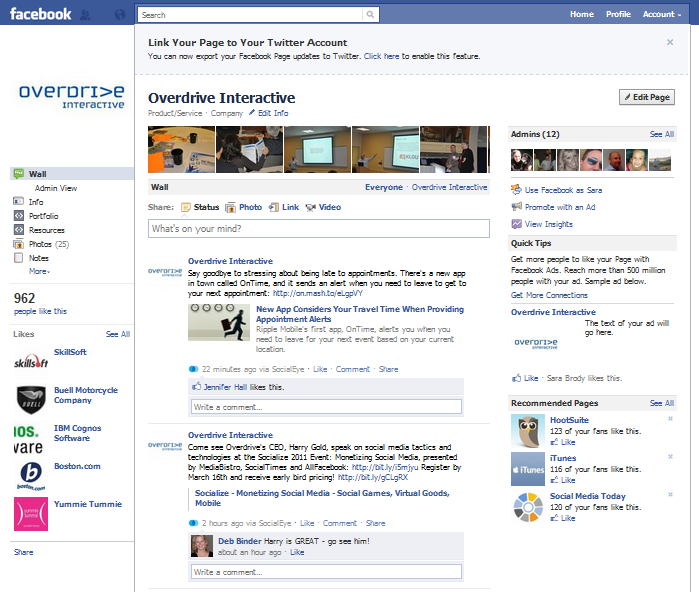Open the projector screen photo thumbnail
The height and width of the screenshot is (592, 699).
tap(317, 149)
